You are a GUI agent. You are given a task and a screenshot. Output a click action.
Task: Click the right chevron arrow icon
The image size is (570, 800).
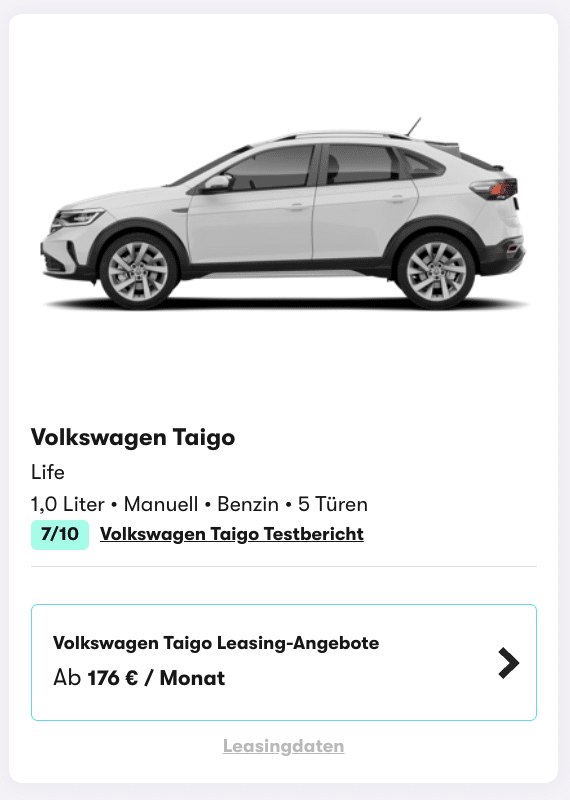[x=508, y=663]
